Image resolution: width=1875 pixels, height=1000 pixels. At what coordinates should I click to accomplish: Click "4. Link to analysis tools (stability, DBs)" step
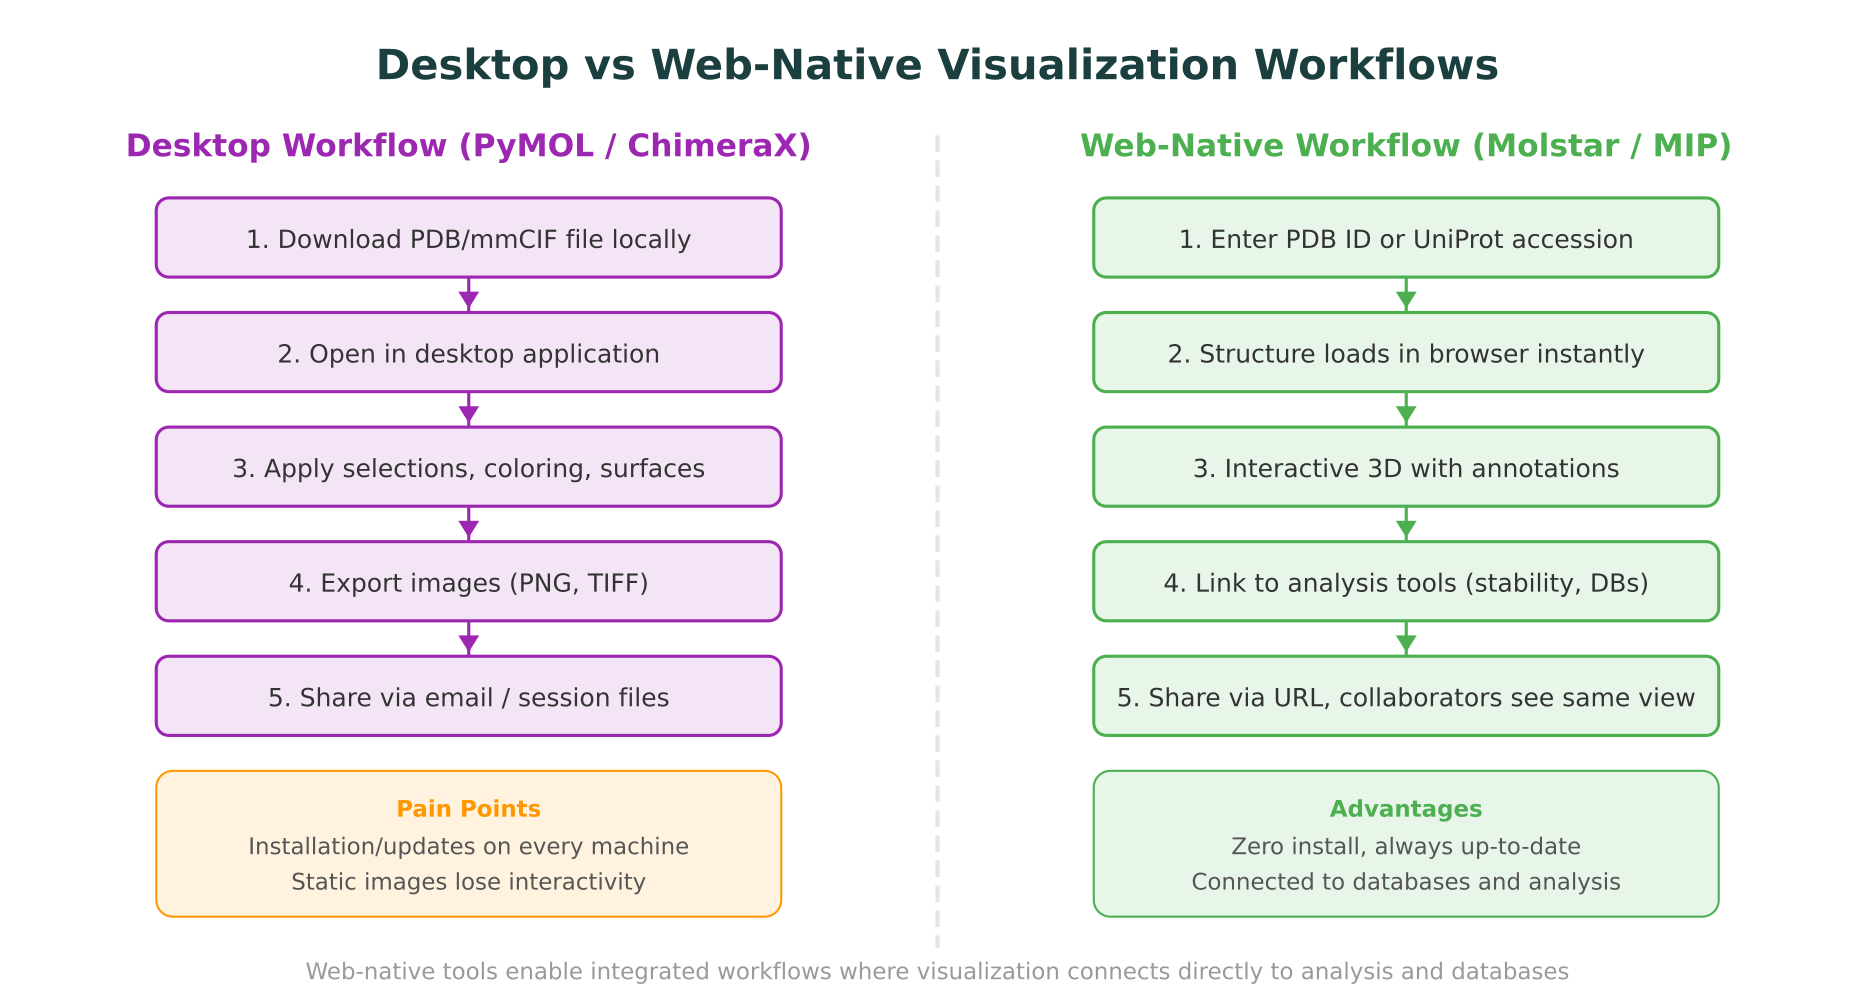[1406, 582]
